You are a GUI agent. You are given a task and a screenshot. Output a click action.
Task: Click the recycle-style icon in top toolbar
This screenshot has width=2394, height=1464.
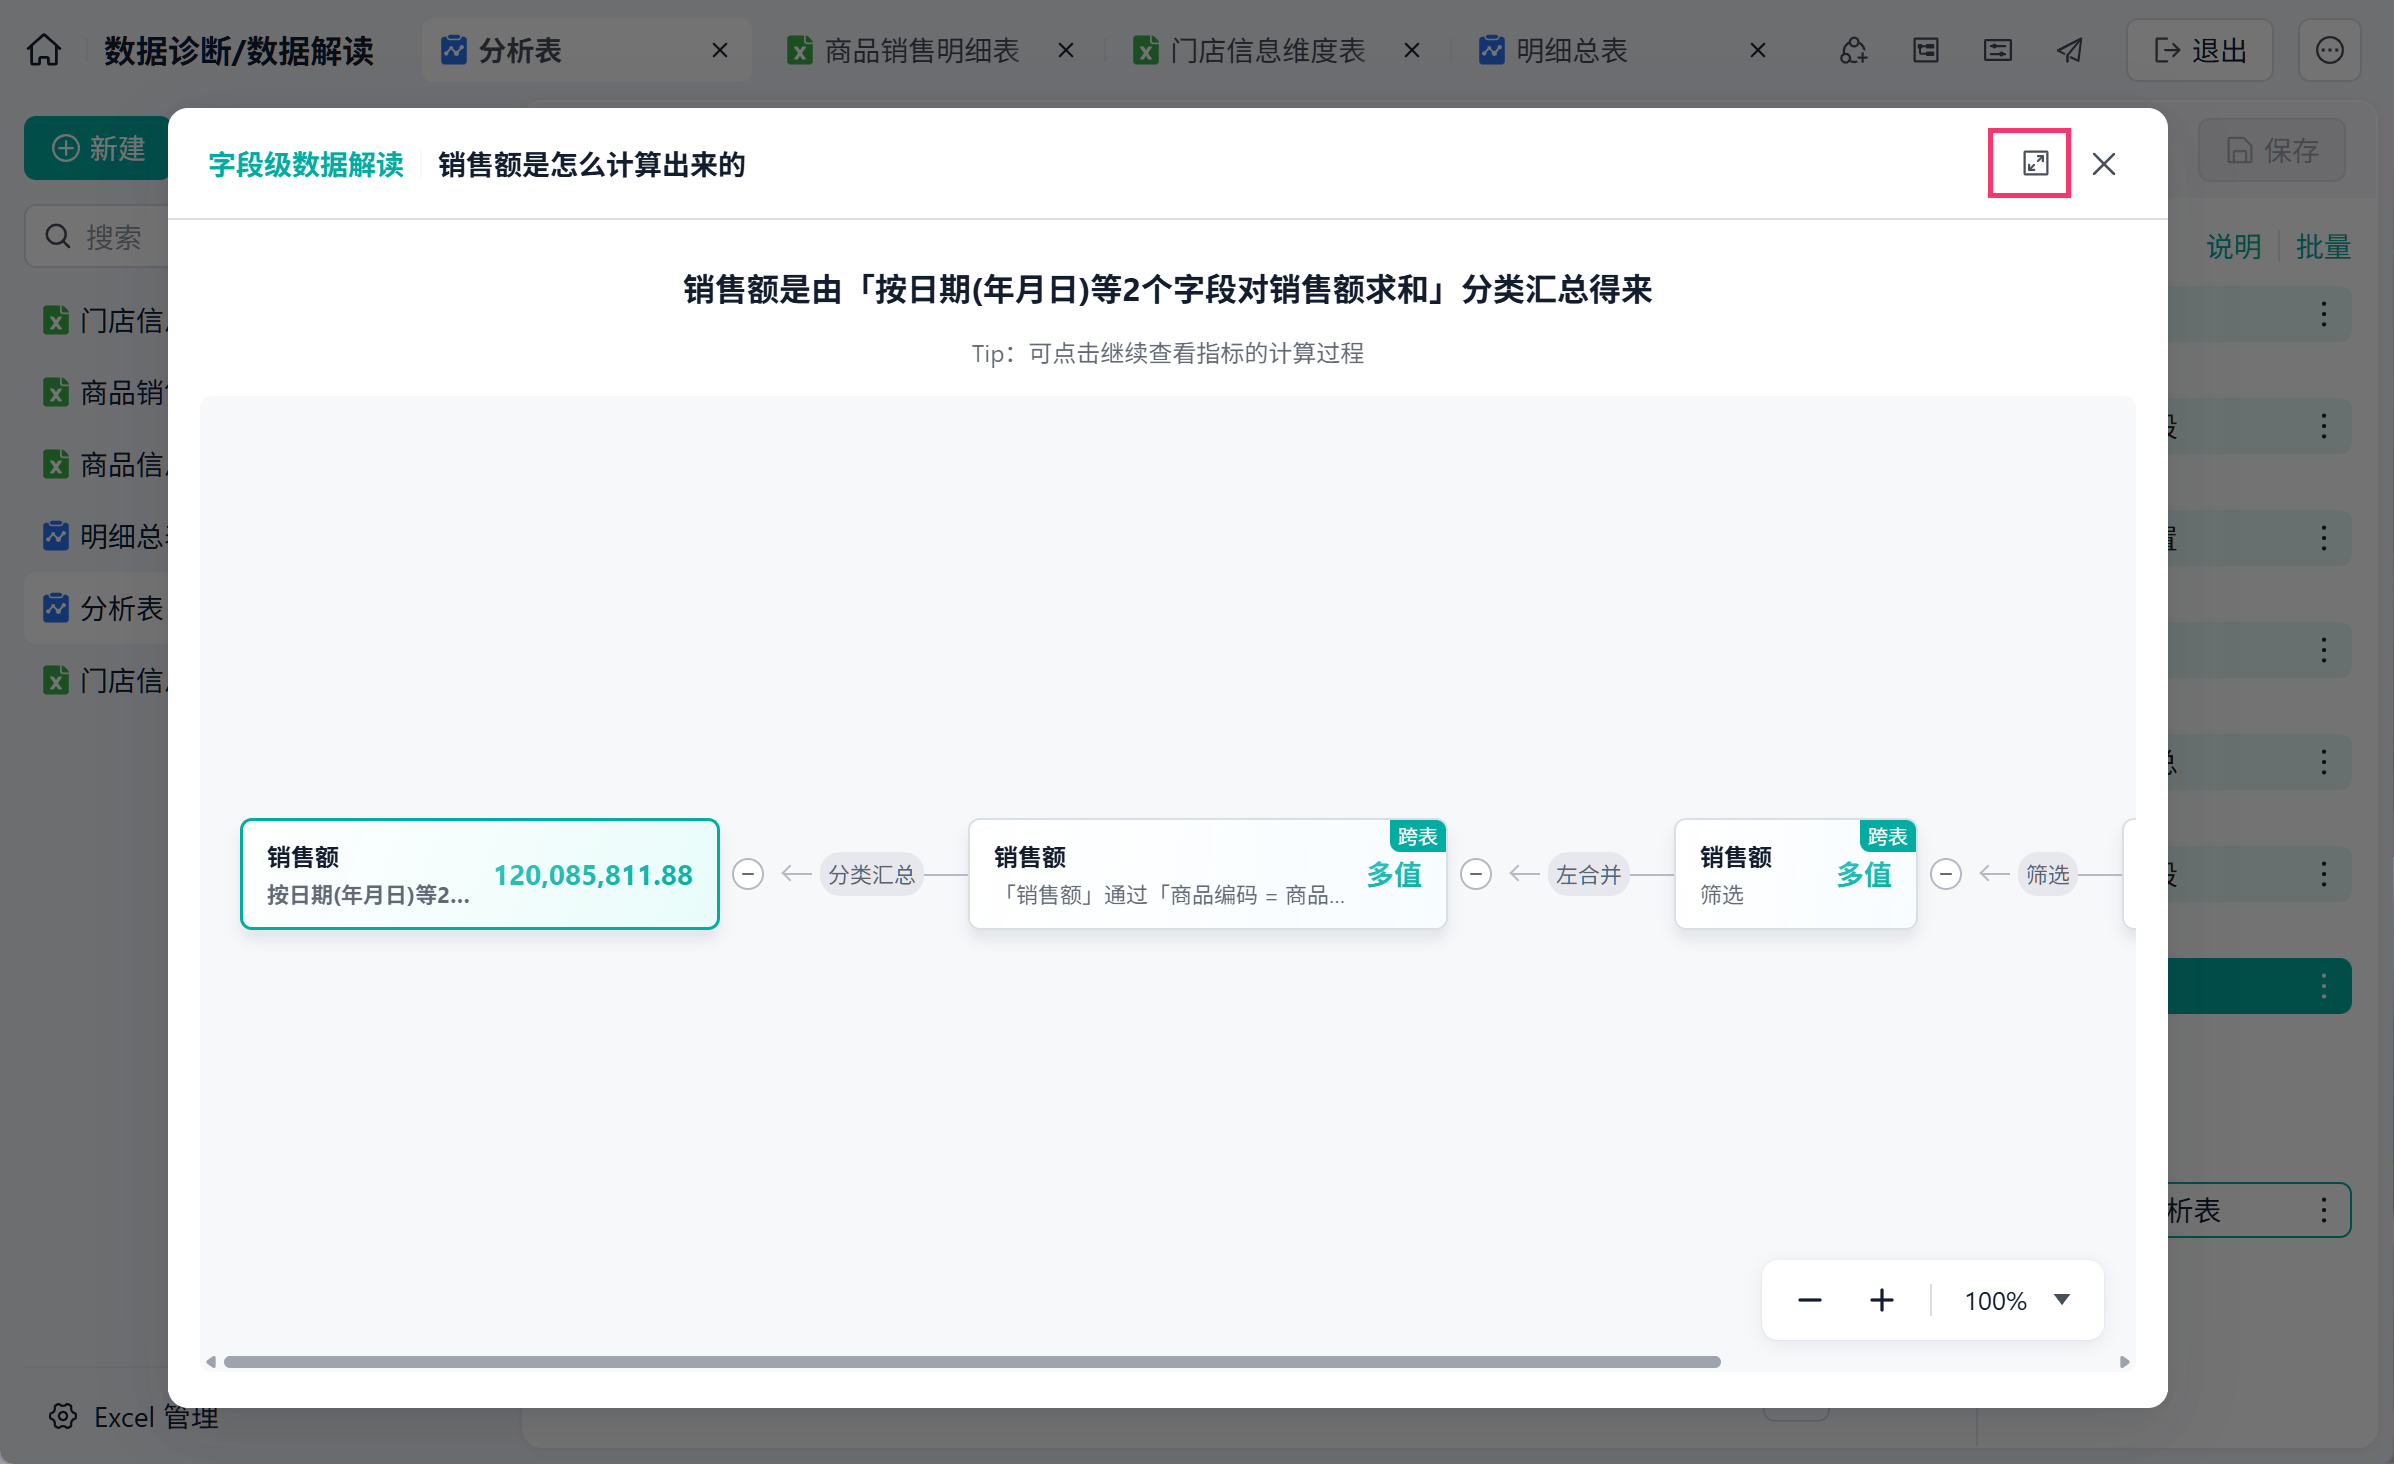[x=1853, y=49]
